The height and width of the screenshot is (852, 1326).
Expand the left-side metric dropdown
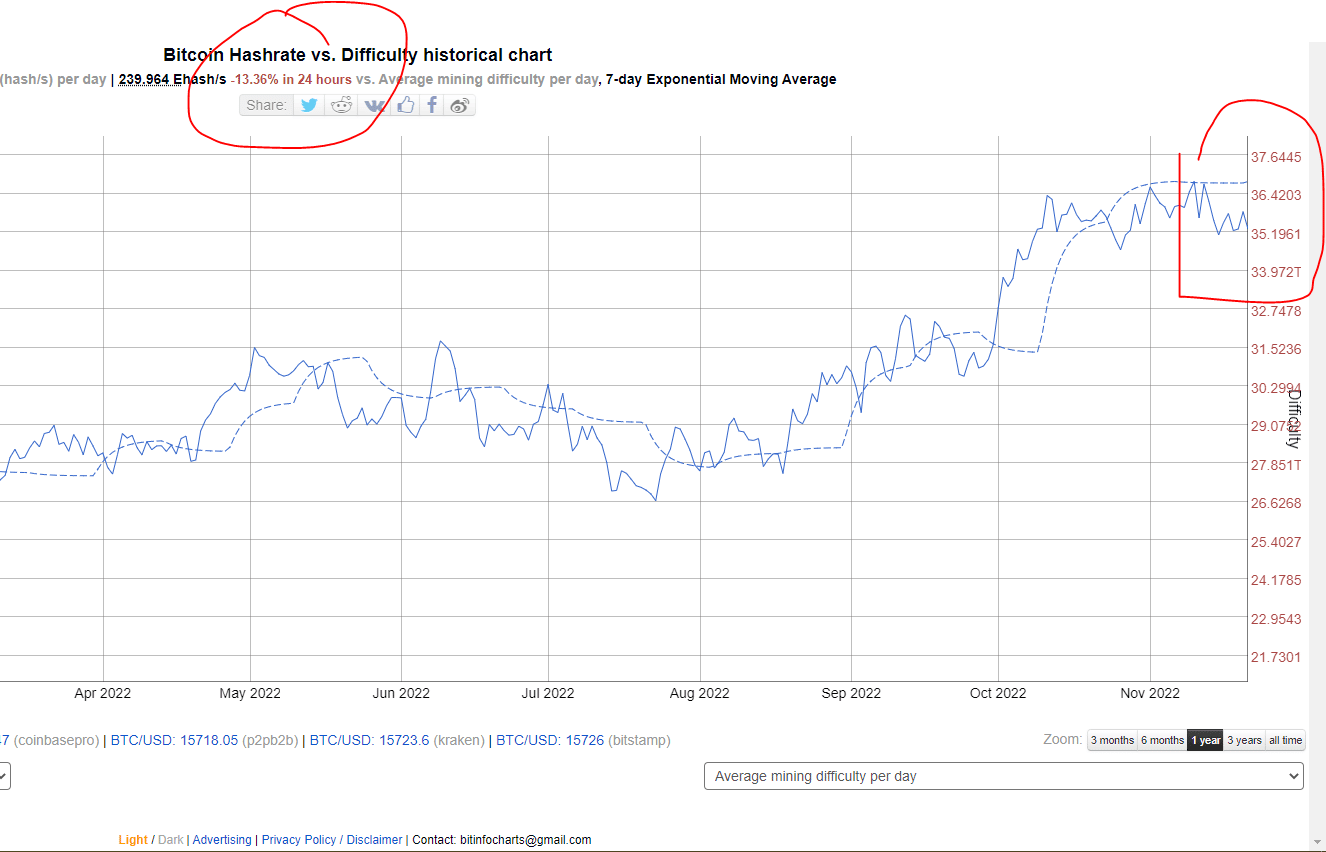[4, 776]
